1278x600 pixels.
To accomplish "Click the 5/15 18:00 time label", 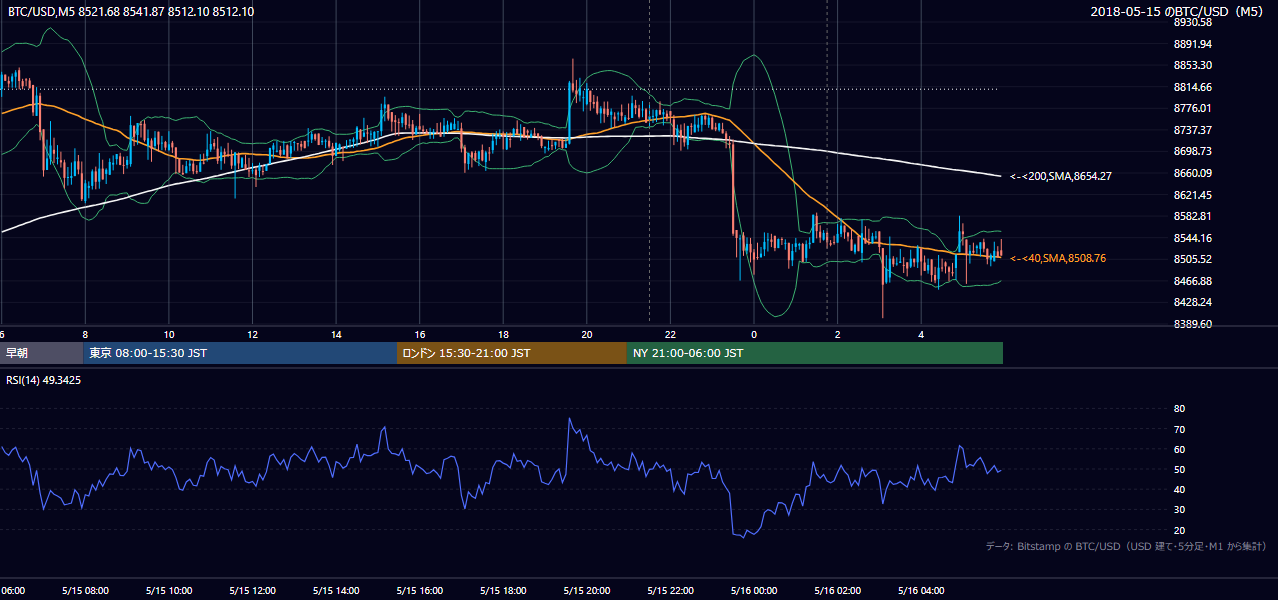I will tap(502, 591).
